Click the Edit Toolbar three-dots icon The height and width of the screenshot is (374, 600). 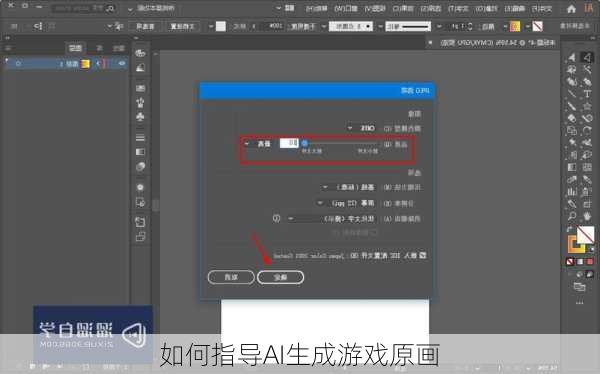(580, 302)
